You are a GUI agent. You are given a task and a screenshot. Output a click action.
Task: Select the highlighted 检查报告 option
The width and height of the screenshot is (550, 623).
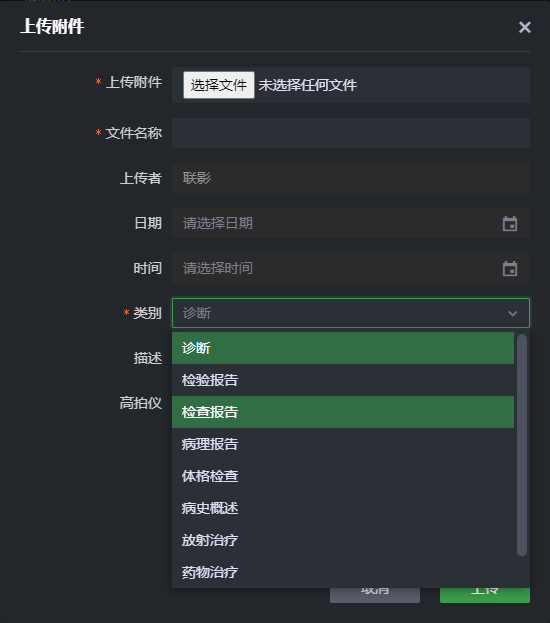pyautogui.click(x=343, y=412)
